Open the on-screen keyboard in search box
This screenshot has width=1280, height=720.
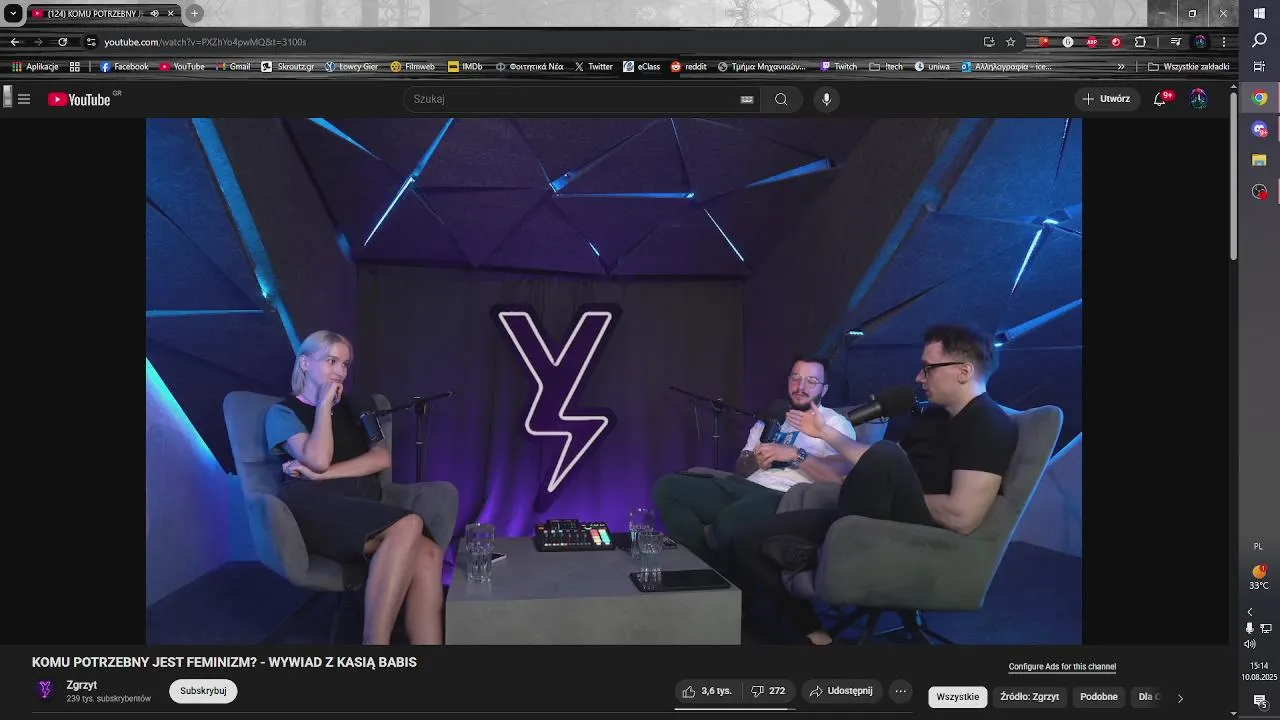(x=747, y=99)
